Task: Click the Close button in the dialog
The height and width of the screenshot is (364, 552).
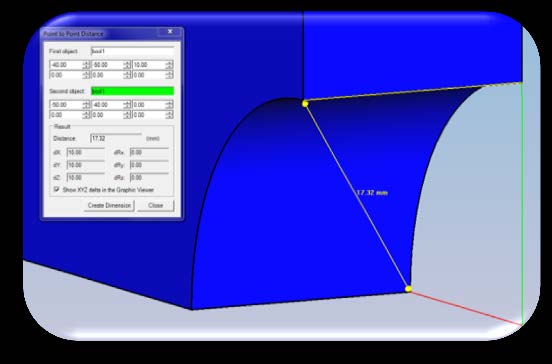Action: pos(156,205)
